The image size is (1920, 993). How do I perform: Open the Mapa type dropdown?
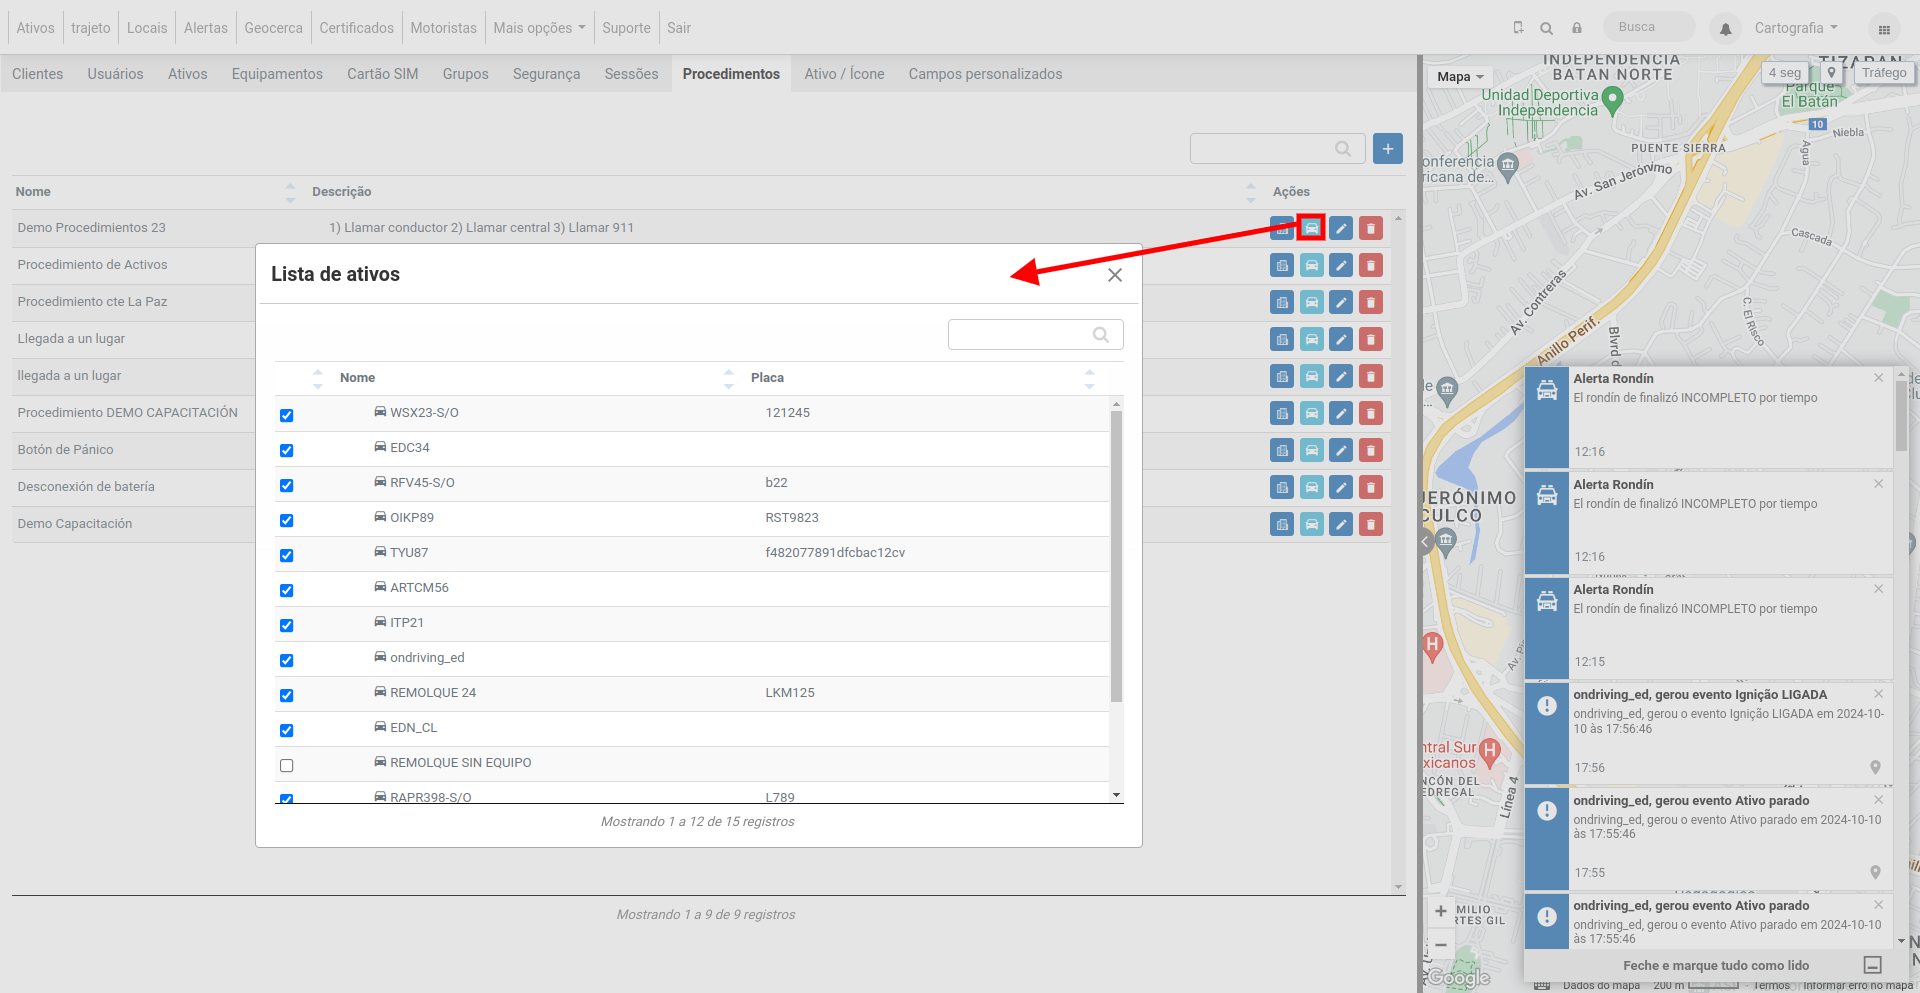[x=1461, y=77]
